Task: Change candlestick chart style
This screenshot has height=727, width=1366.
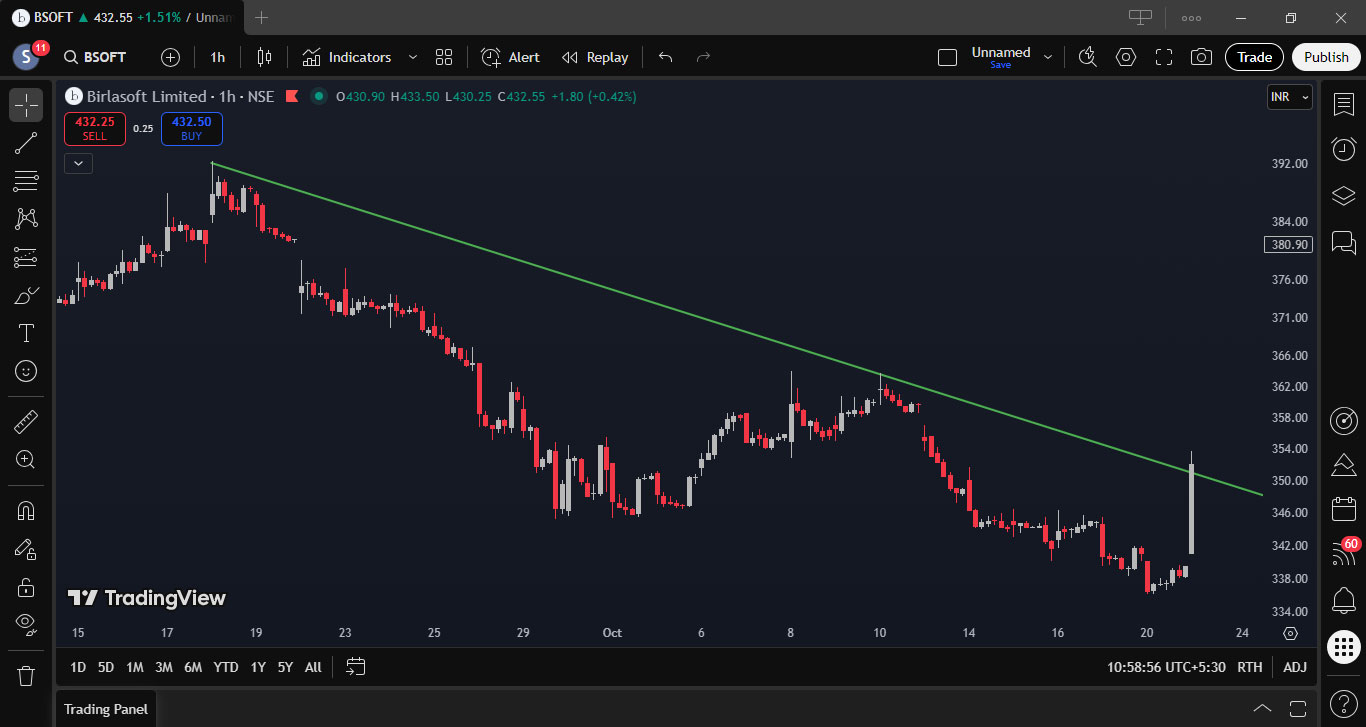Action: [264, 57]
